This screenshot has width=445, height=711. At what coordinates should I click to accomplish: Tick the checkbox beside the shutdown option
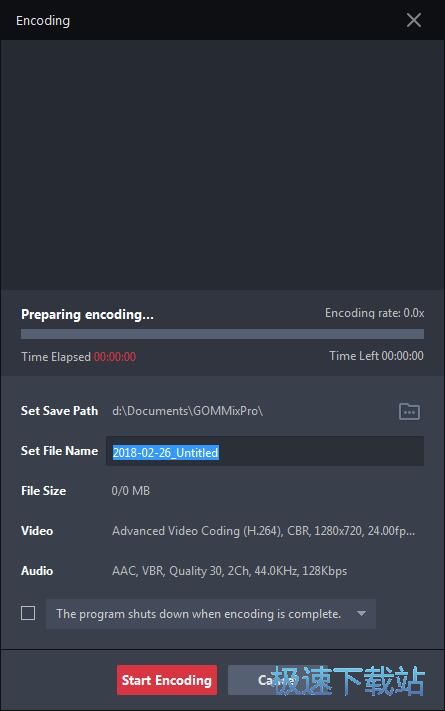click(28, 613)
